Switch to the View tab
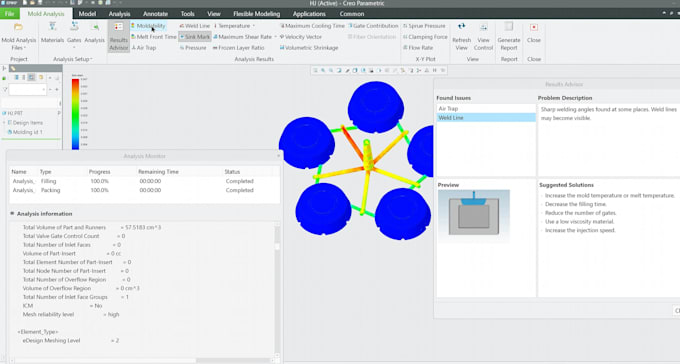 pos(214,14)
